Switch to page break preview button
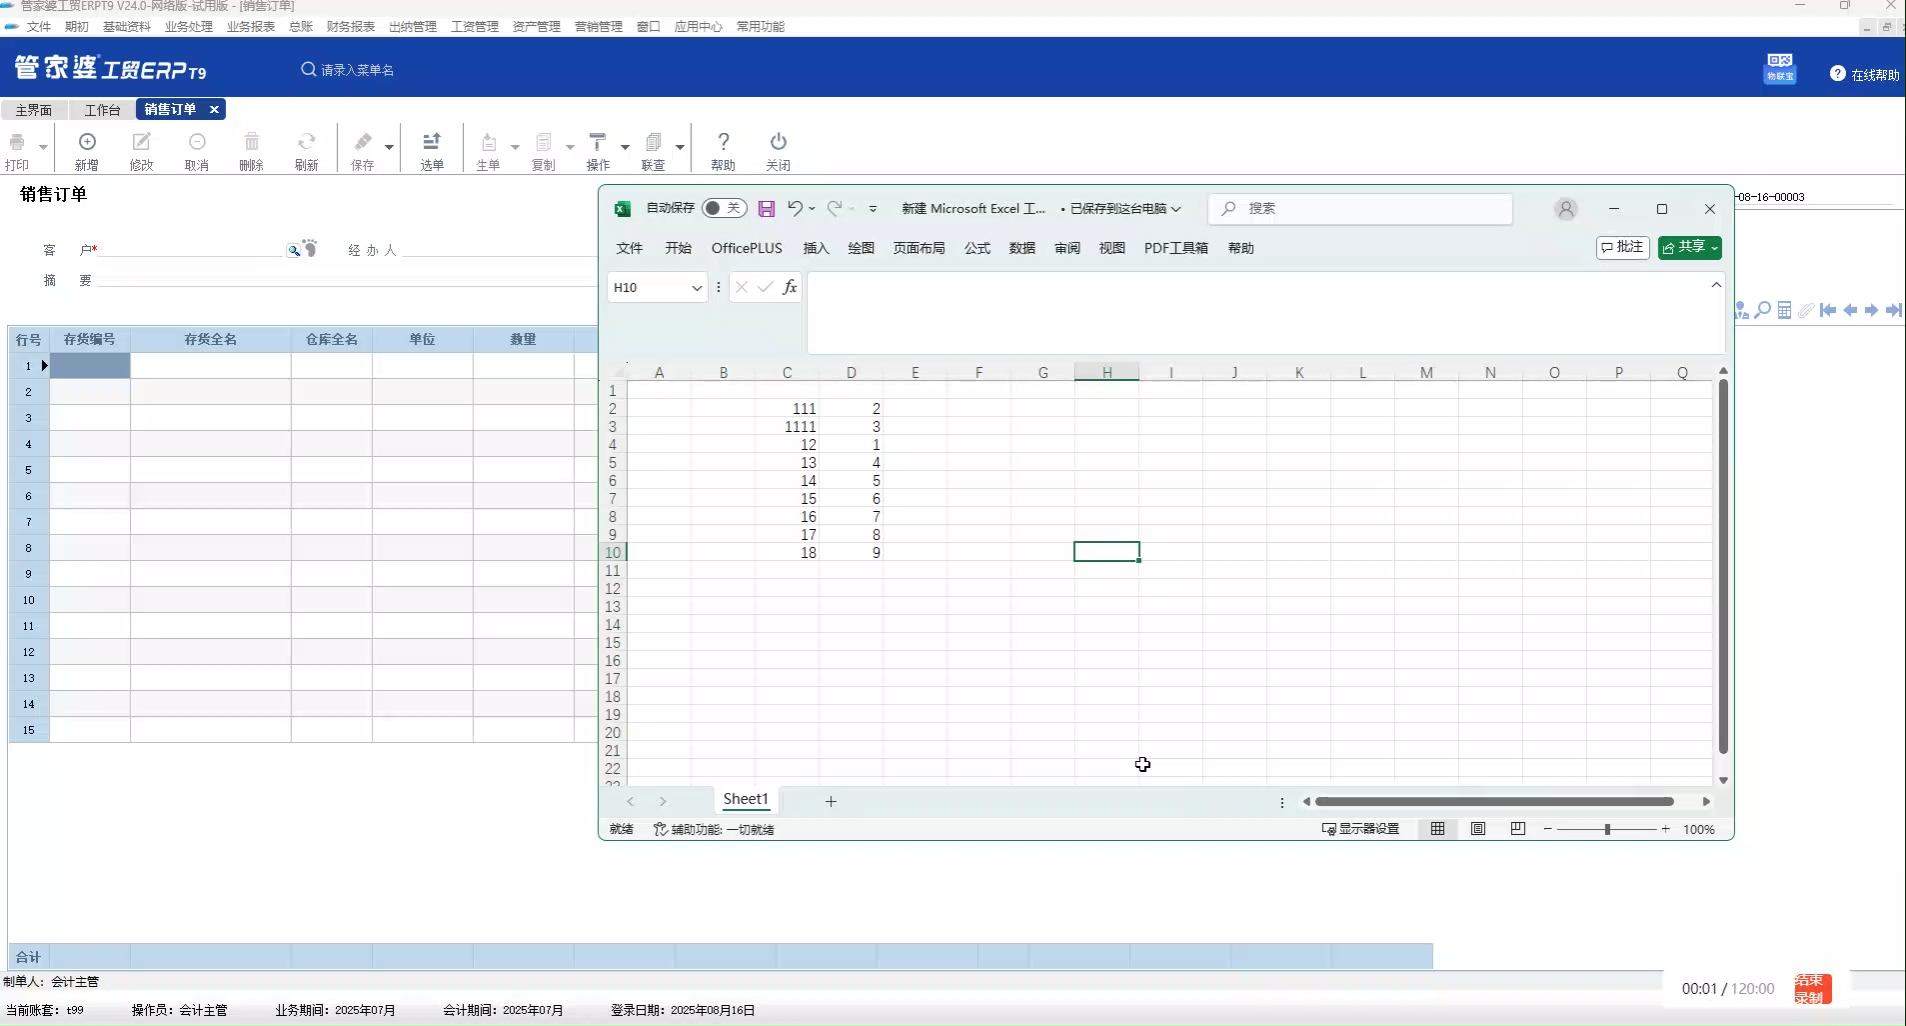The image size is (1906, 1026). (1518, 829)
